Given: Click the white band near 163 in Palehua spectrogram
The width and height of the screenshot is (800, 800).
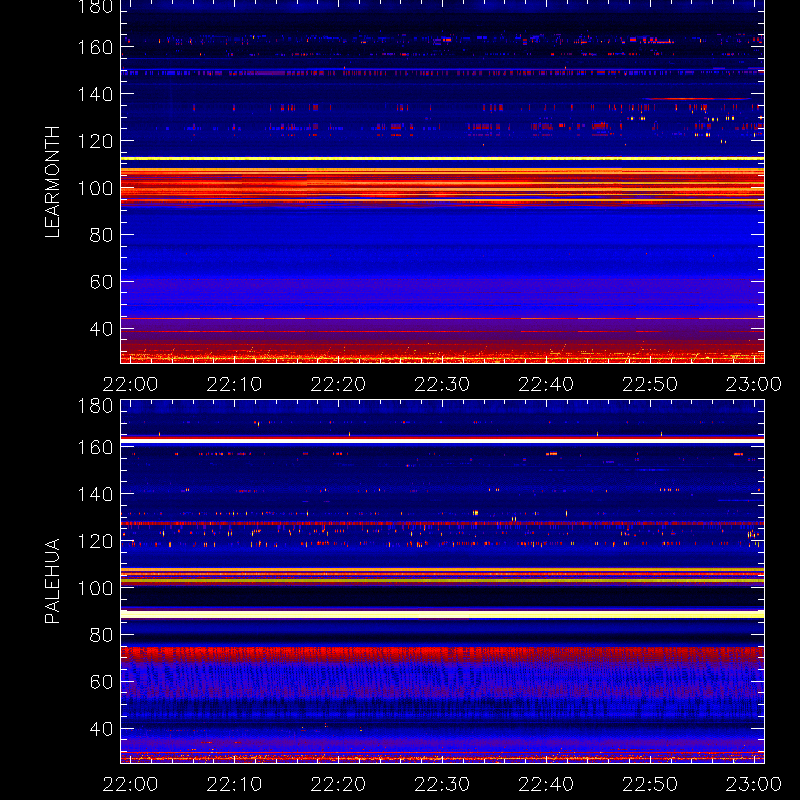Looking at the screenshot, I should click(442, 440).
